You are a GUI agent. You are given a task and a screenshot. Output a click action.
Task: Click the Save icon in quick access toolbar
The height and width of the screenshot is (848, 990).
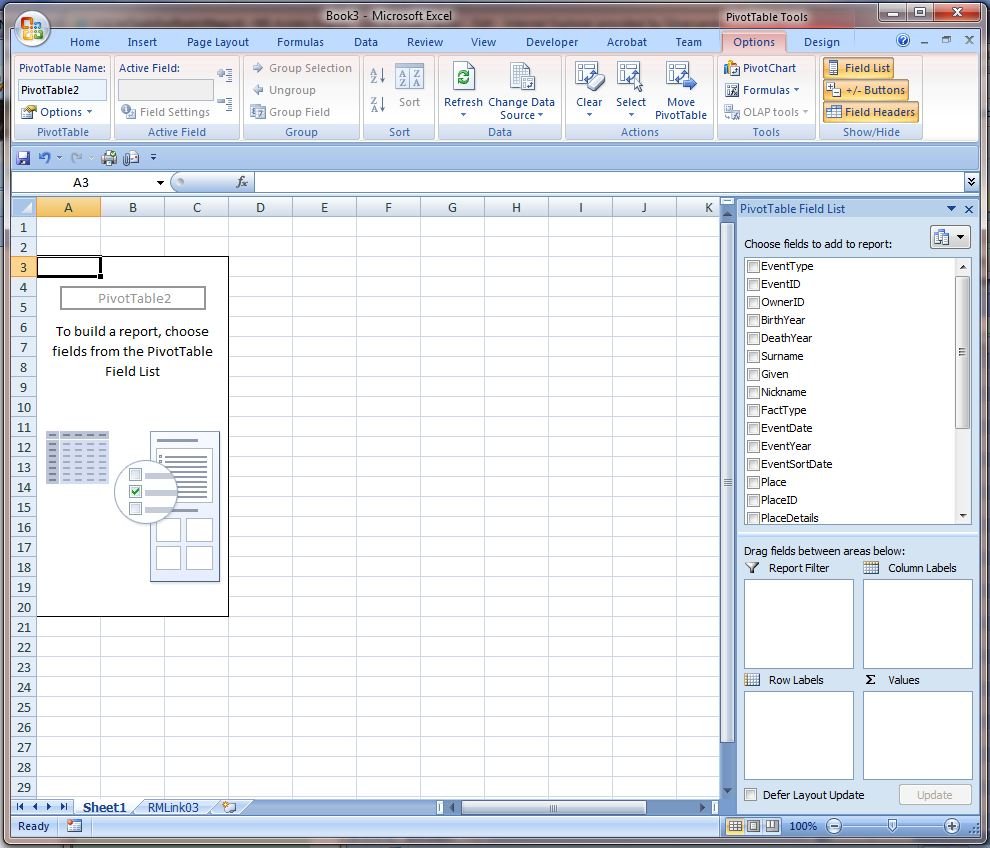23,158
